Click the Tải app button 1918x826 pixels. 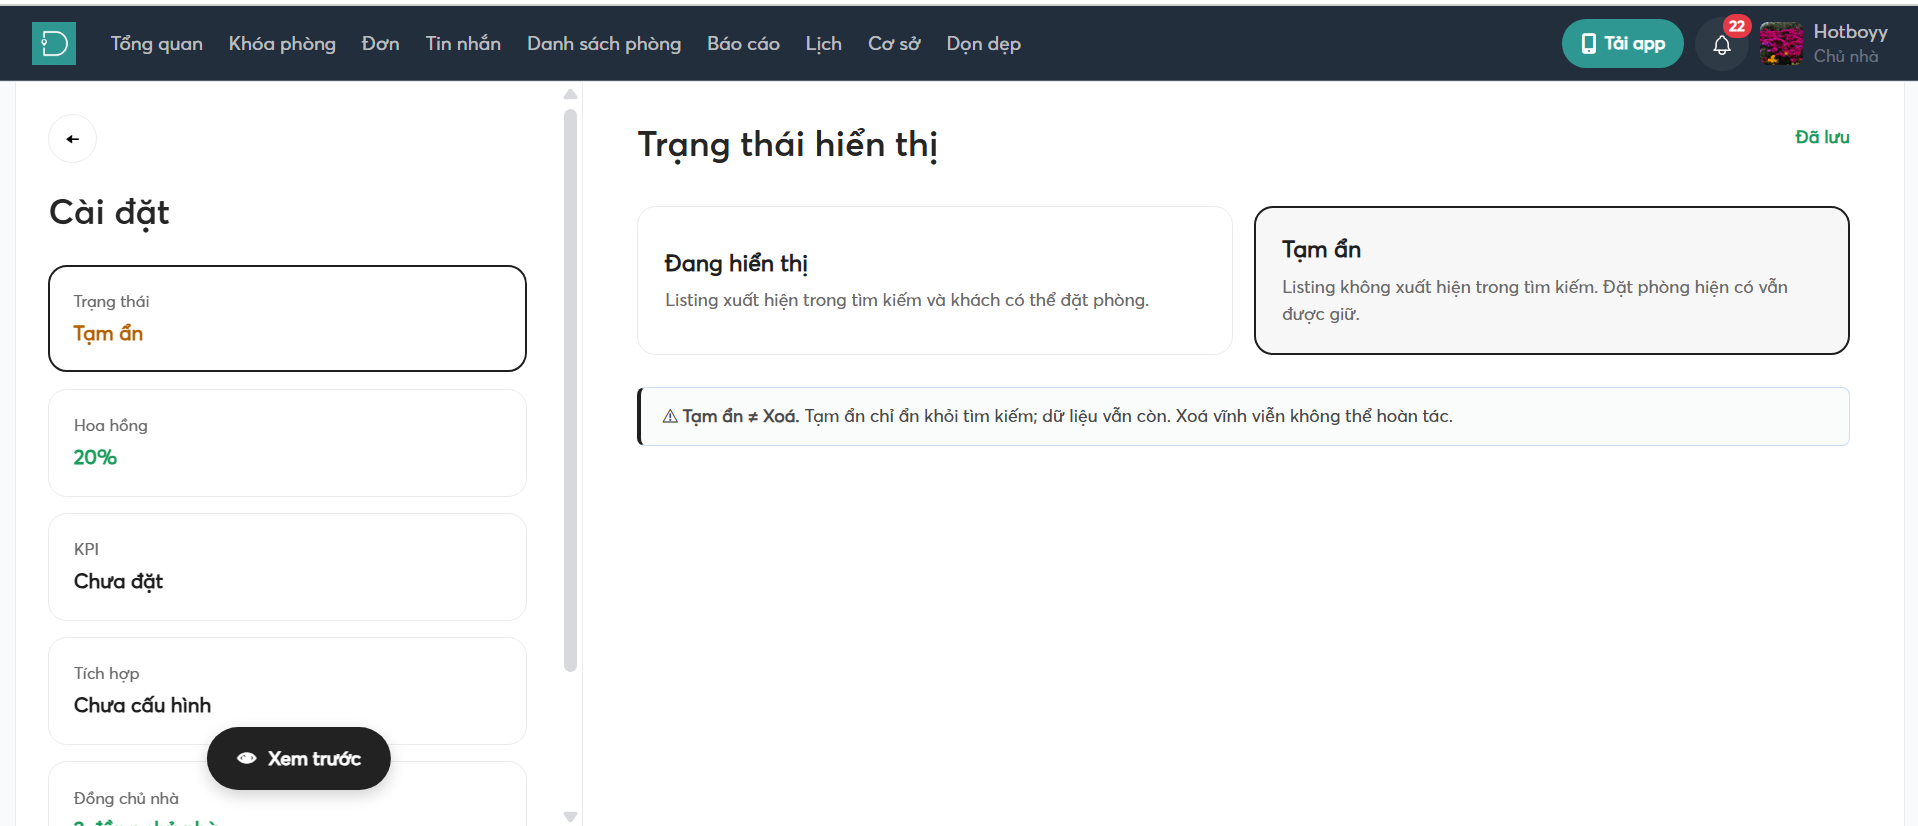pos(1622,44)
